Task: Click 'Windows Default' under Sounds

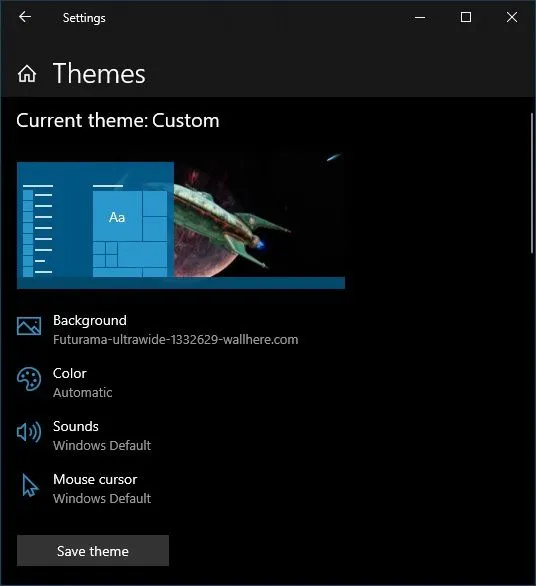Action: (102, 445)
